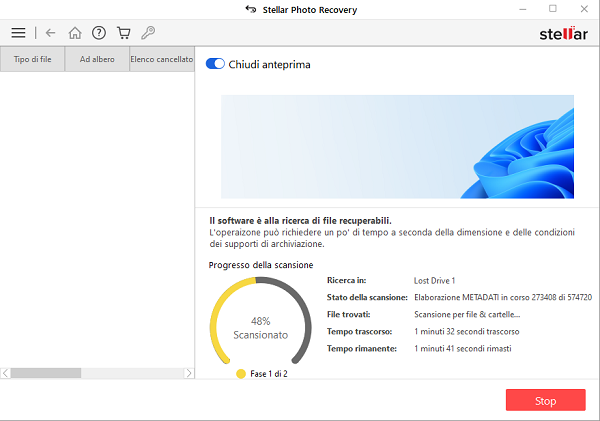The width and height of the screenshot is (600, 421).
Task: Click the 'Tempo trascorso:' label
Action: 359,331
